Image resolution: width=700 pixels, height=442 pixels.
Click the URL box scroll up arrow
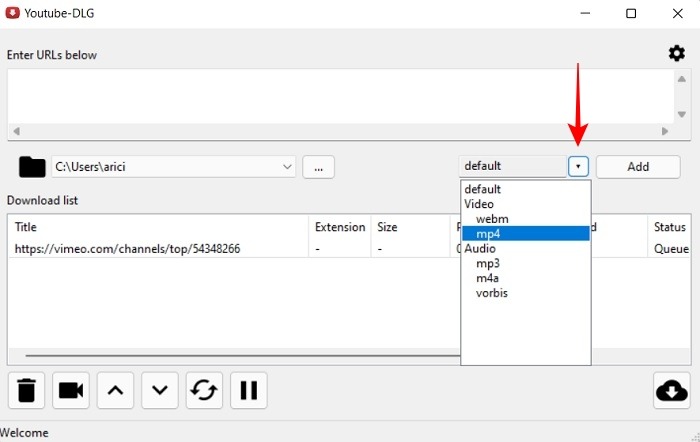682,79
